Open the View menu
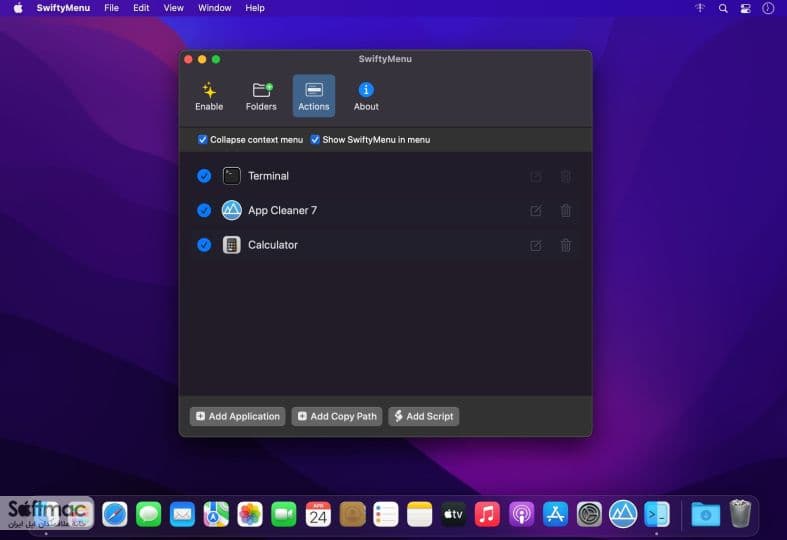787x540 pixels. pos(174,8)
